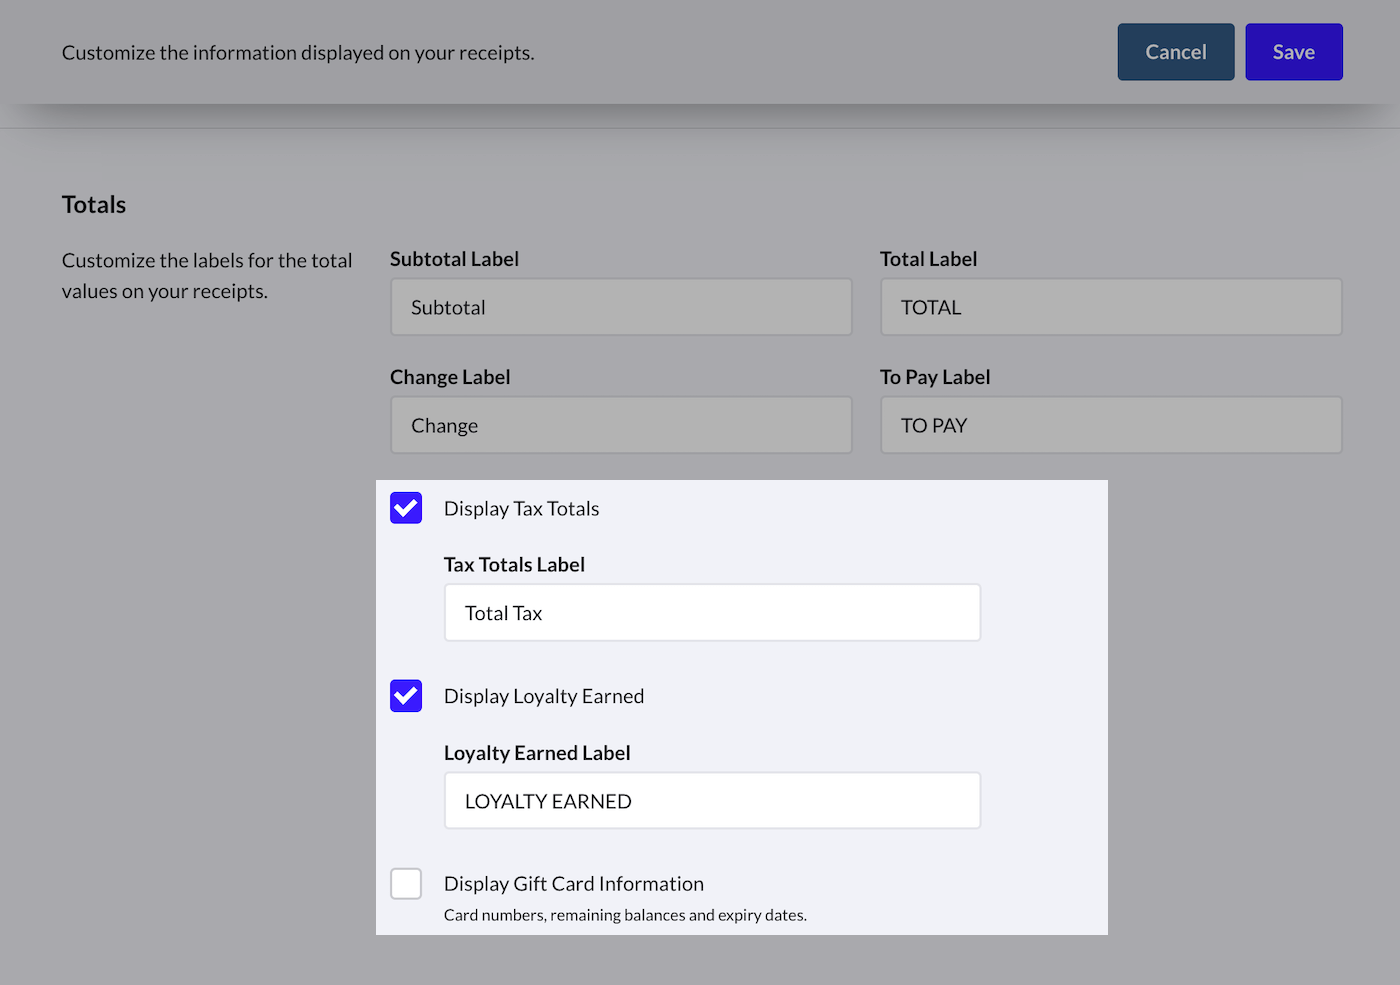Click the "To Pay Label" field caption

click(x=935, y=377)
